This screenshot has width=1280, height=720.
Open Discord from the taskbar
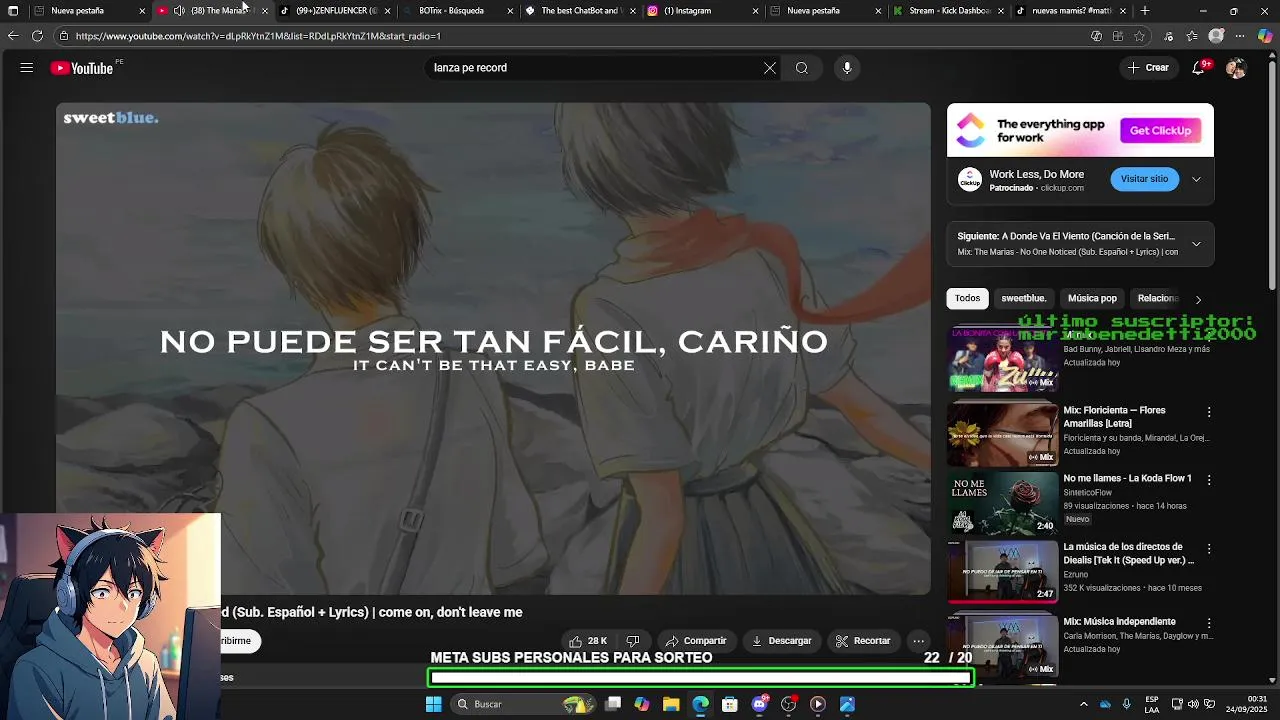760,704
